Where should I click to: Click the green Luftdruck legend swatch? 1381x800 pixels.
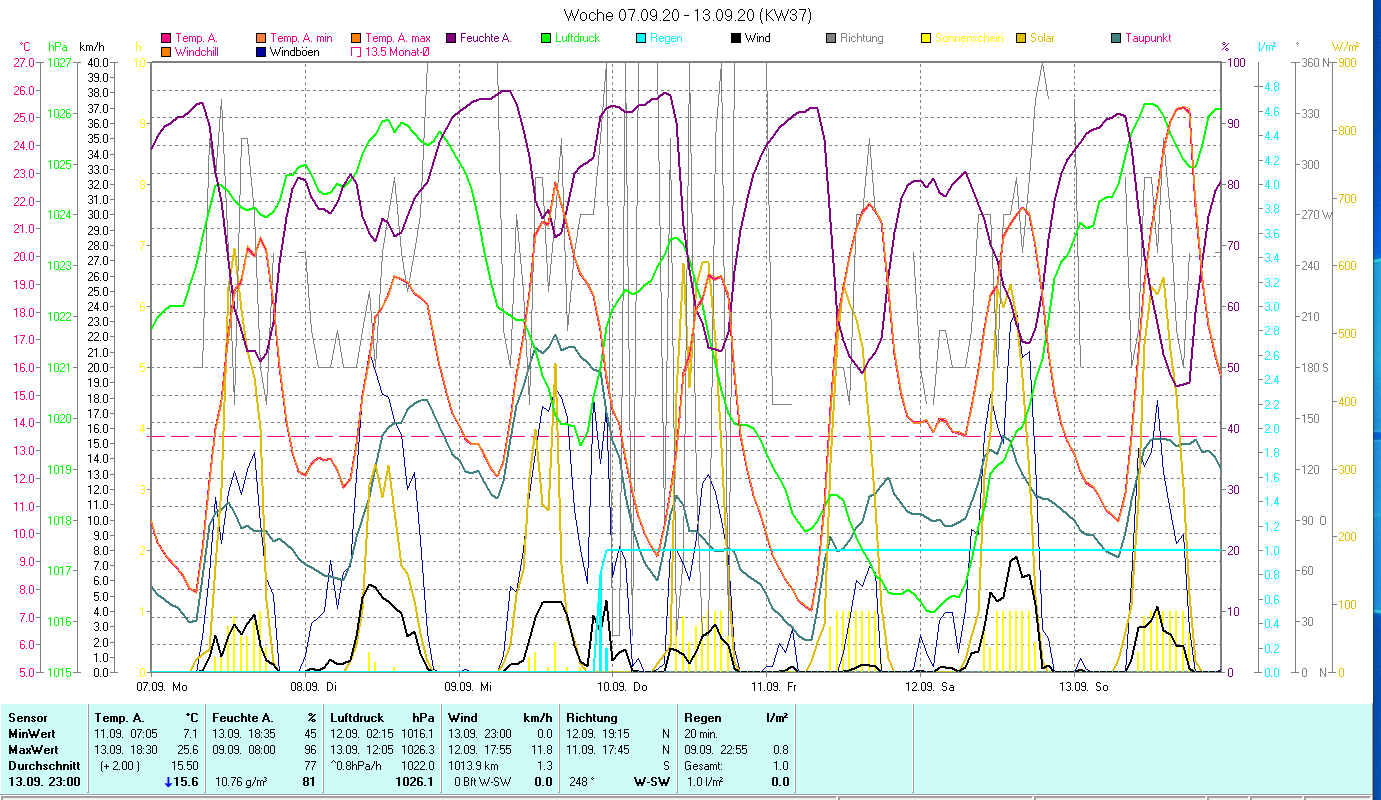546,38
